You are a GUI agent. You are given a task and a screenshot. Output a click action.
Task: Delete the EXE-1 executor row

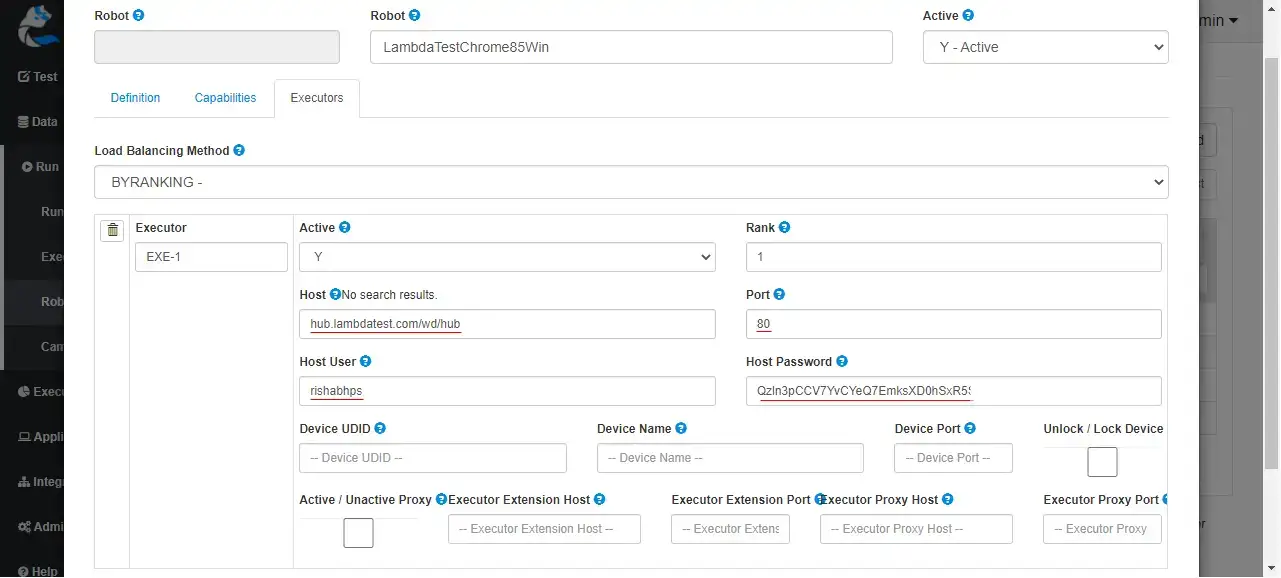112,230
